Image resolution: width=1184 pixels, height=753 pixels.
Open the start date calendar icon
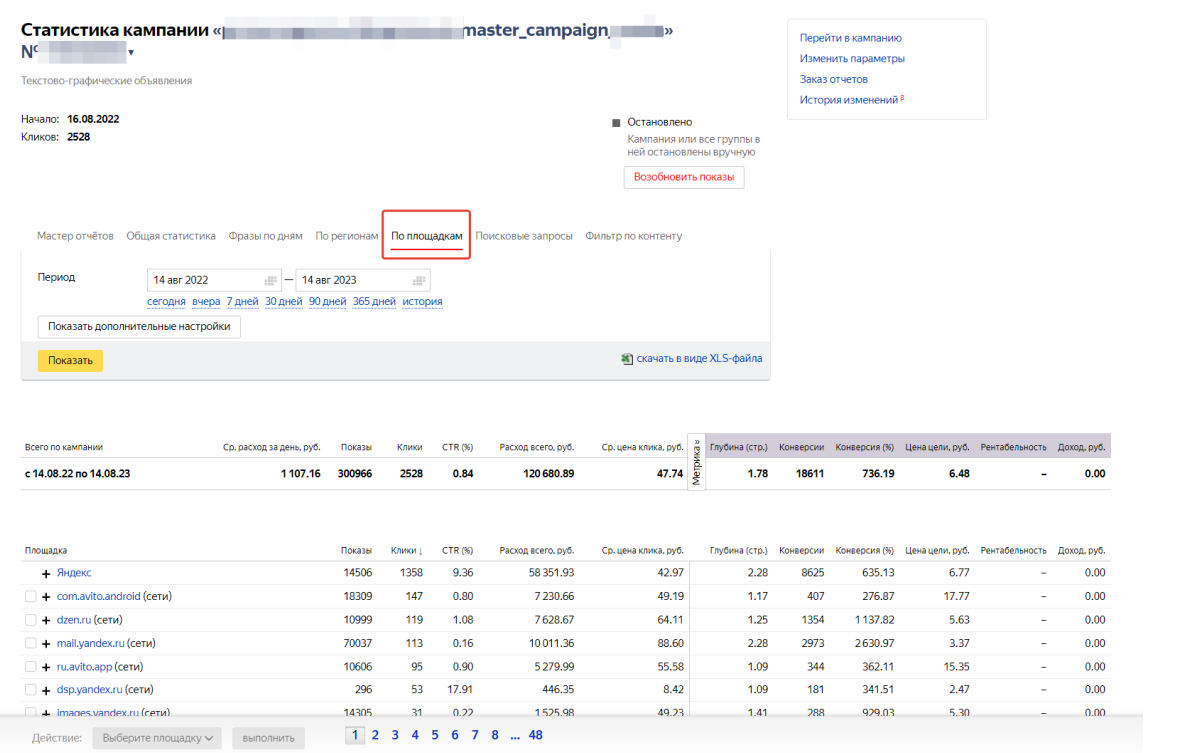(x=270, y=280)
